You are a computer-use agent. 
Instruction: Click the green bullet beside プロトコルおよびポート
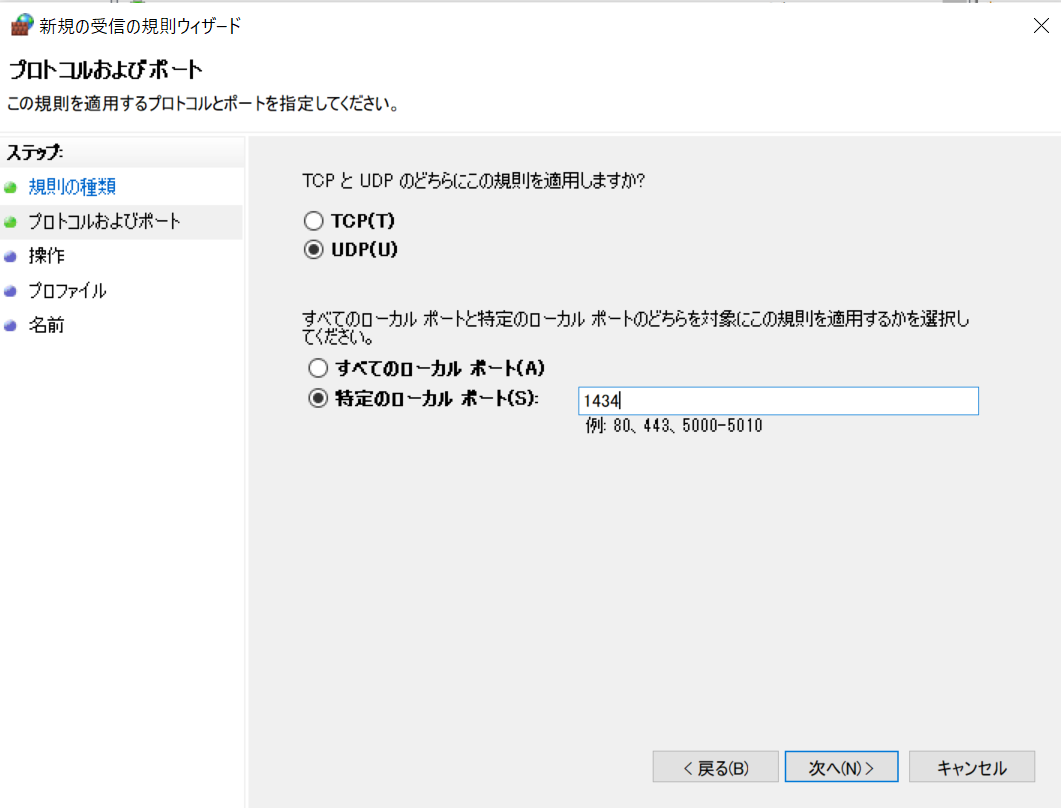[10, 222]
